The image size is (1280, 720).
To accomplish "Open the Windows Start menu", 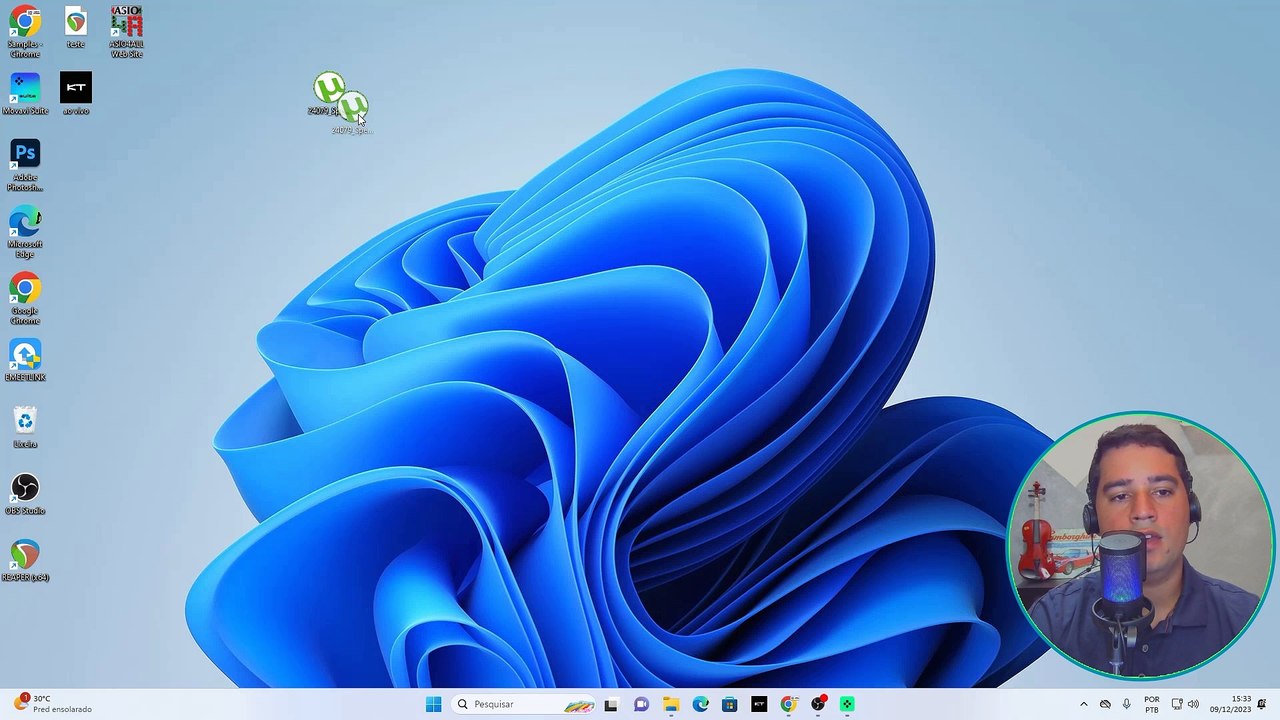I will (433, 704).
